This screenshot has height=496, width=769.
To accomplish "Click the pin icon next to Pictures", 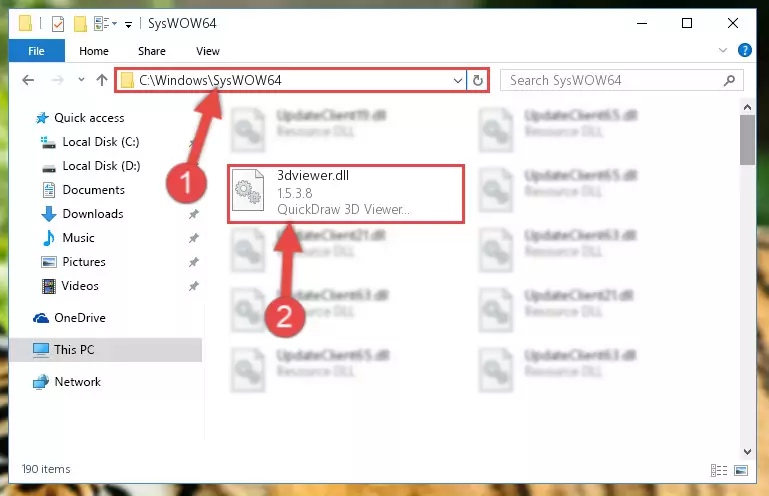I will [x=194, y=262].
